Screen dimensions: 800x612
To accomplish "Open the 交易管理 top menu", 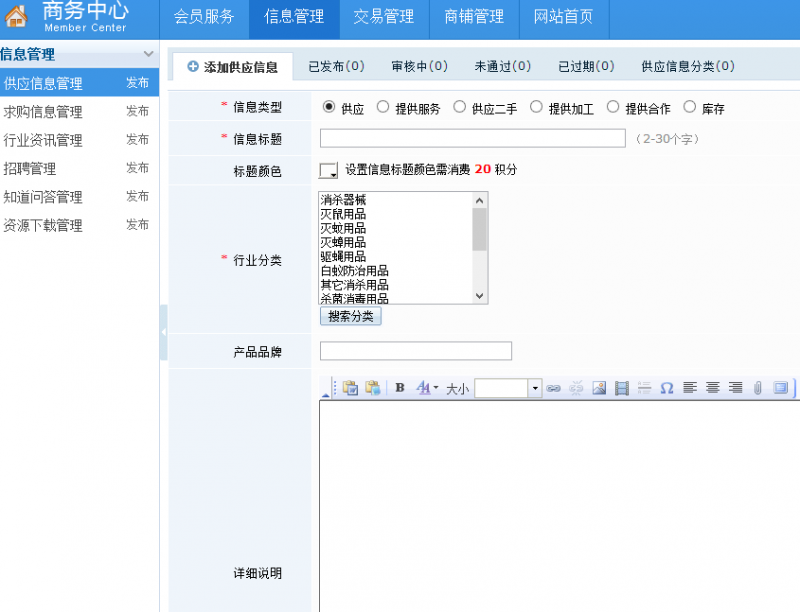I will pyautogui.click(x=383, y=17).
